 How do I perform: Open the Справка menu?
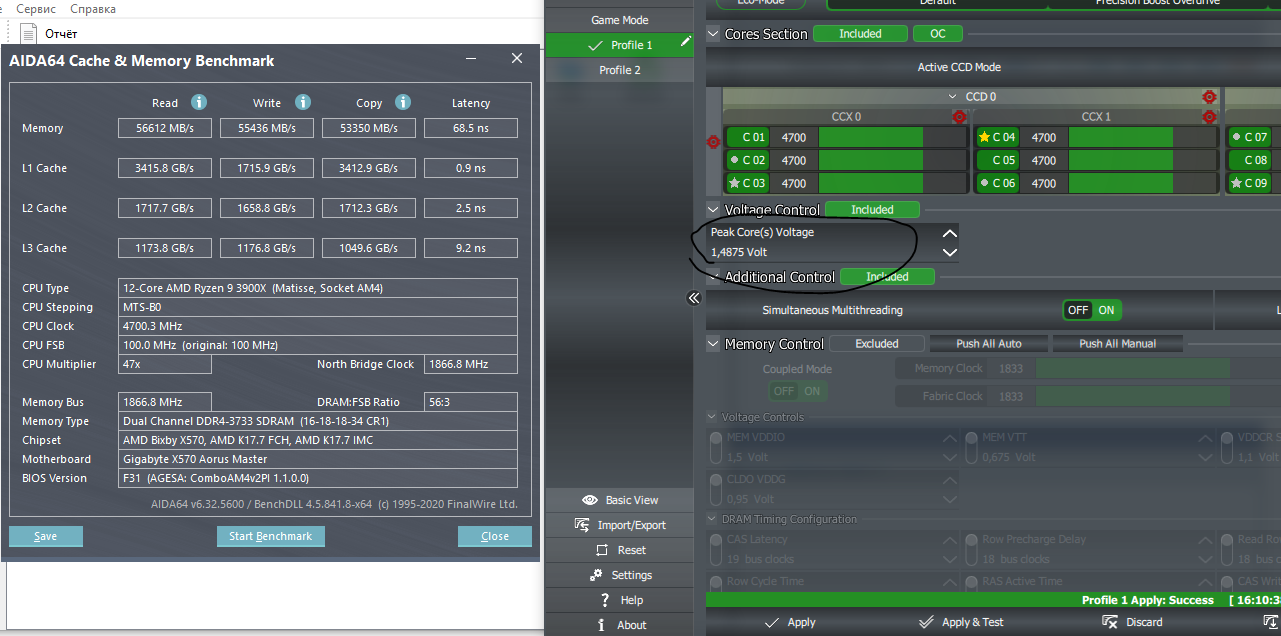[93, 9]
